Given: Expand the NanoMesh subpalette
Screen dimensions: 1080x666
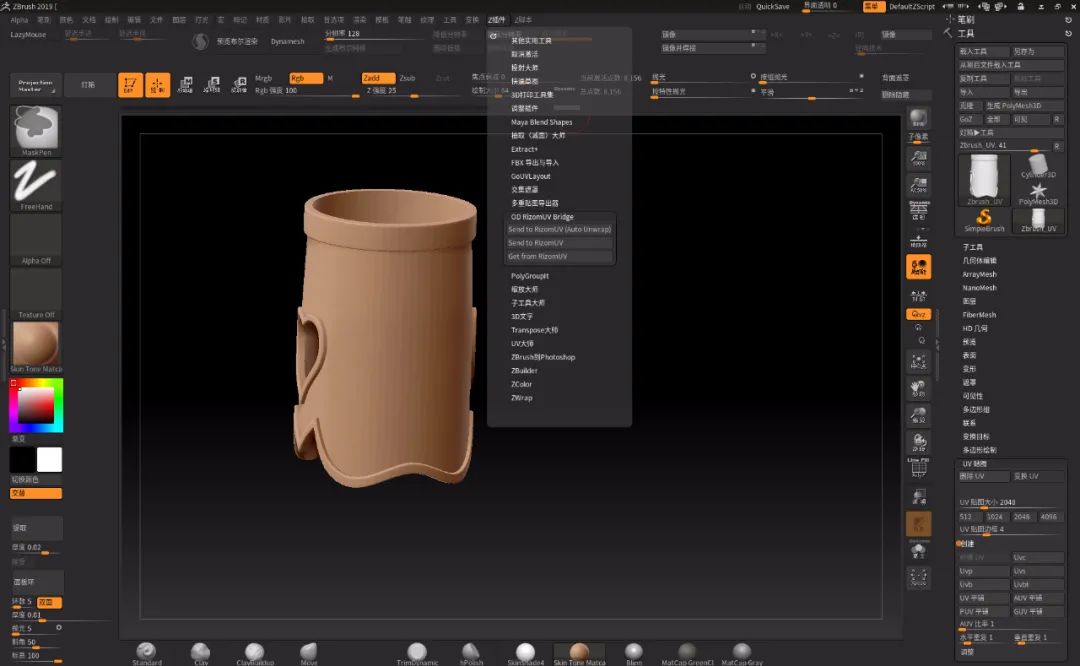Looking at the screenshot, I should [x=979, y=288].
